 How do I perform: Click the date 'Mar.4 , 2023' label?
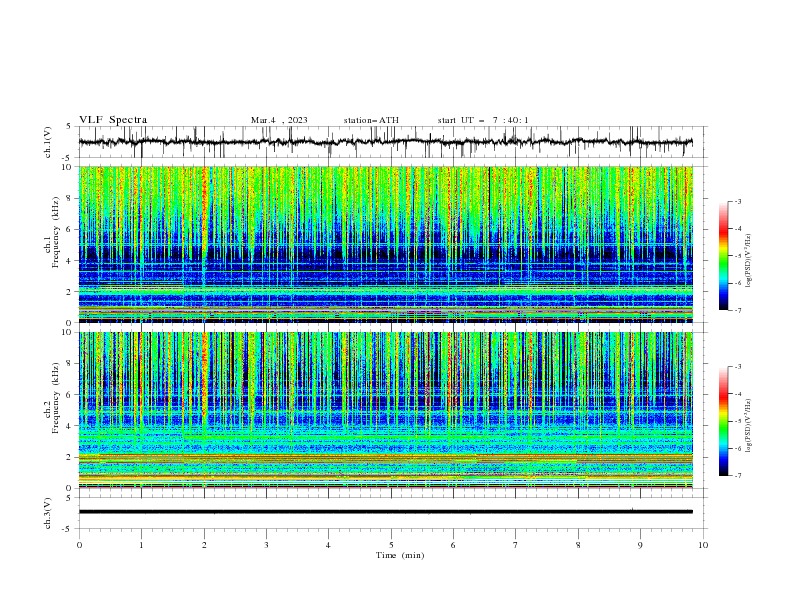(x=279, y=120)
